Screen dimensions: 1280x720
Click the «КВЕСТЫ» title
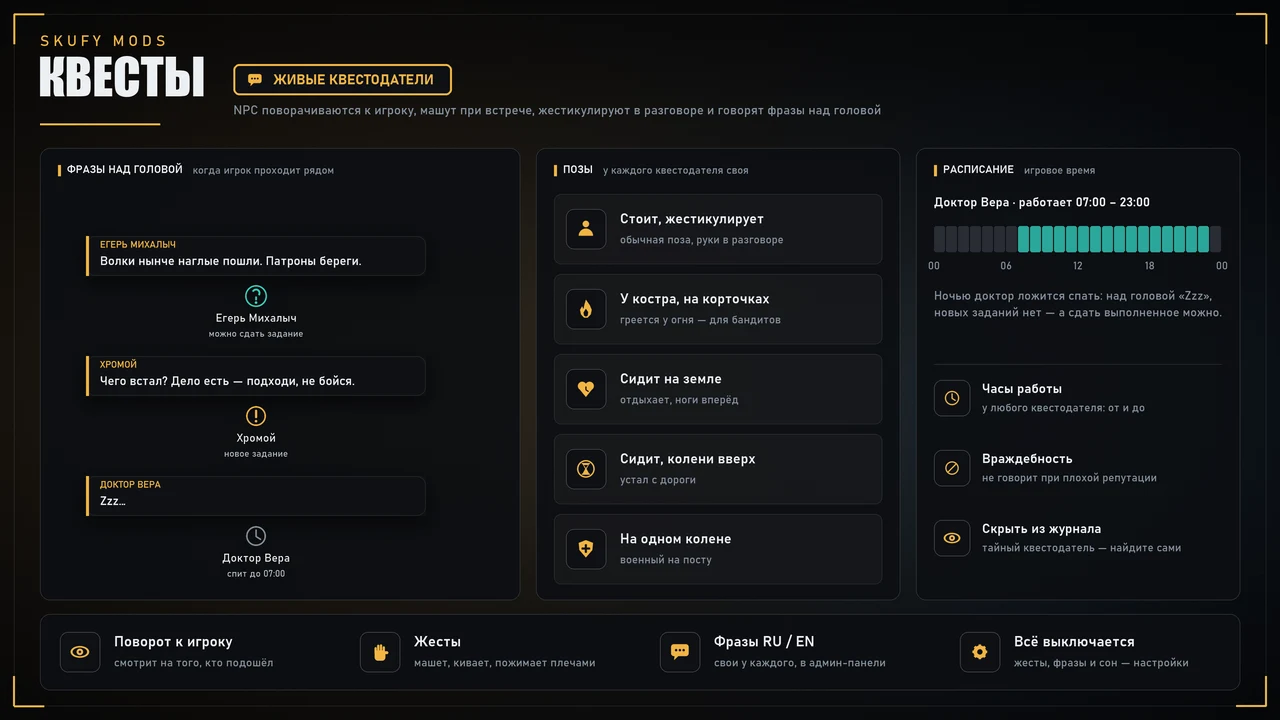pos(122,78)
